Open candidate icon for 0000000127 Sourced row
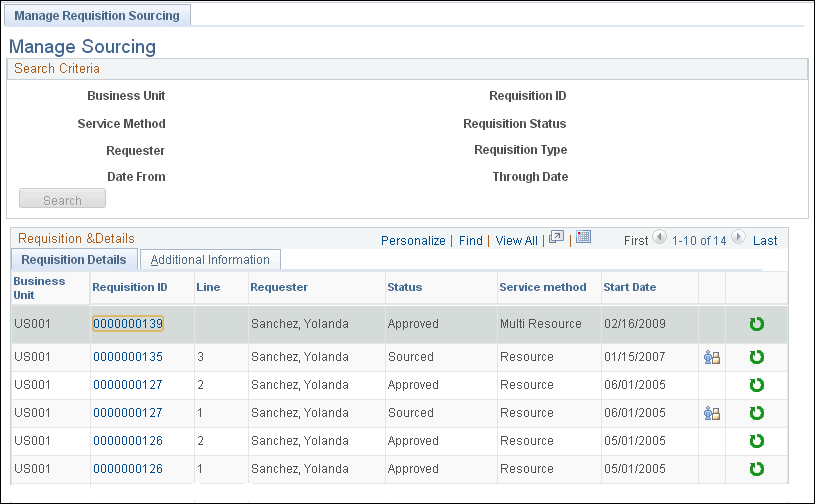 click(x=712, y=414)
